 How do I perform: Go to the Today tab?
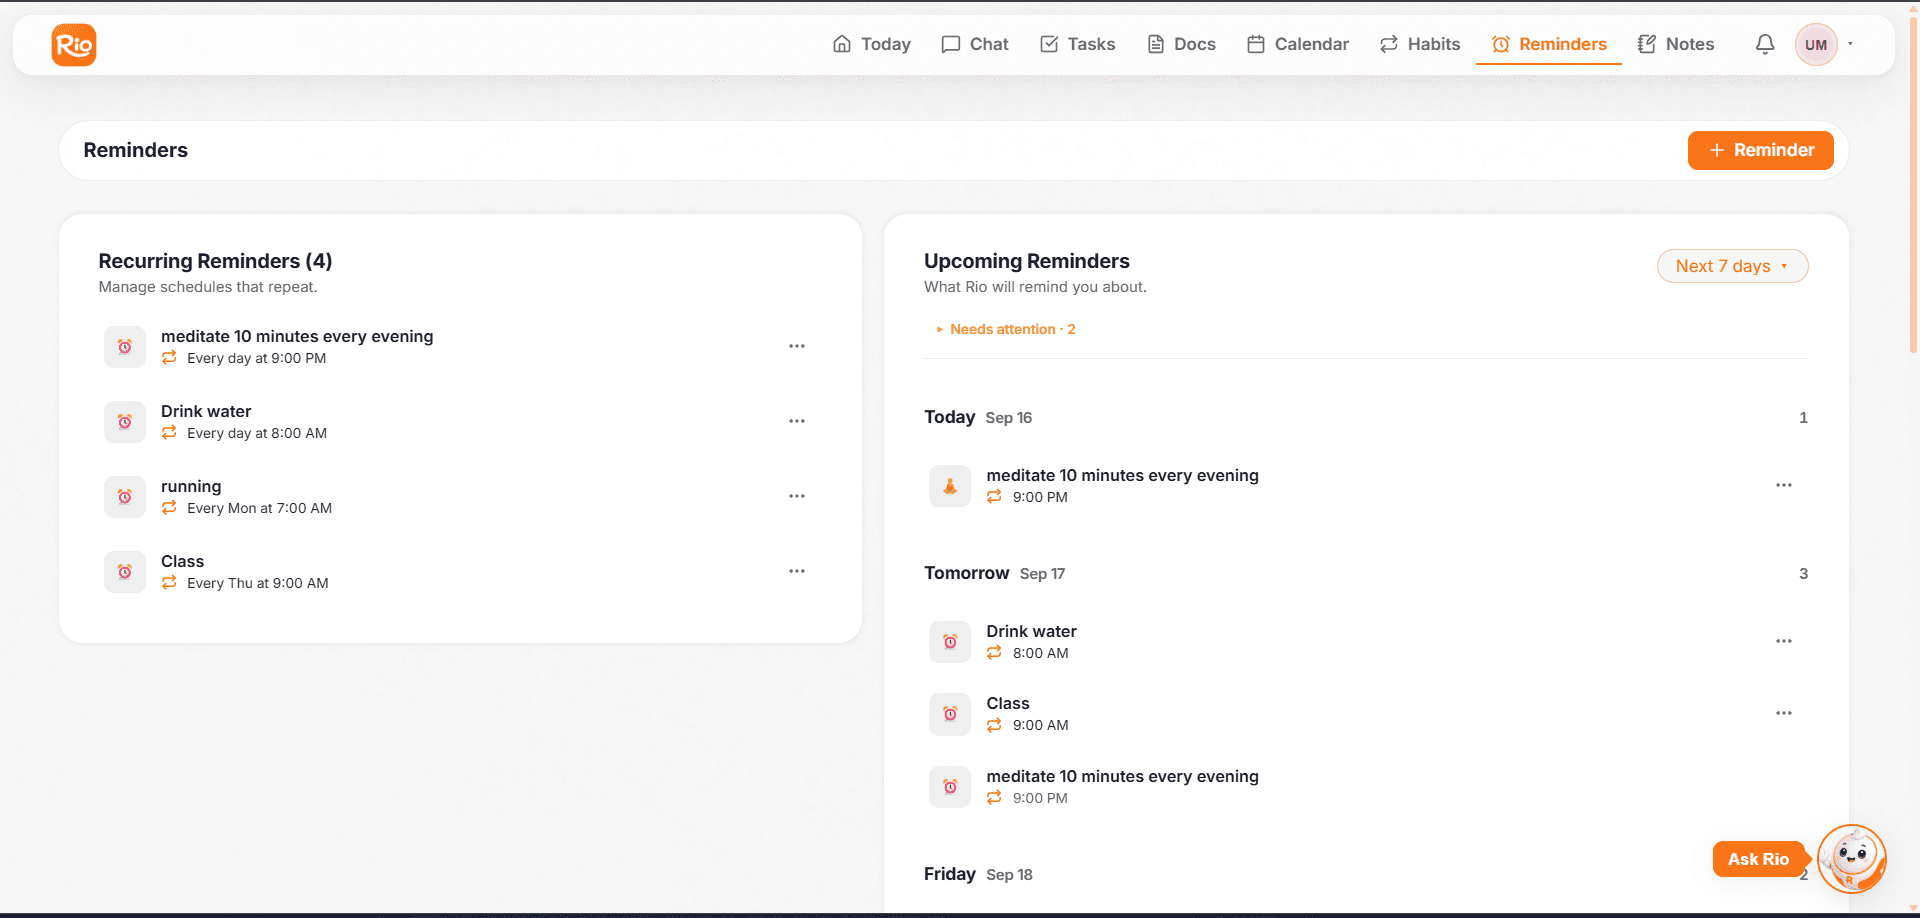pyautogui.click(x=872, y=44)
